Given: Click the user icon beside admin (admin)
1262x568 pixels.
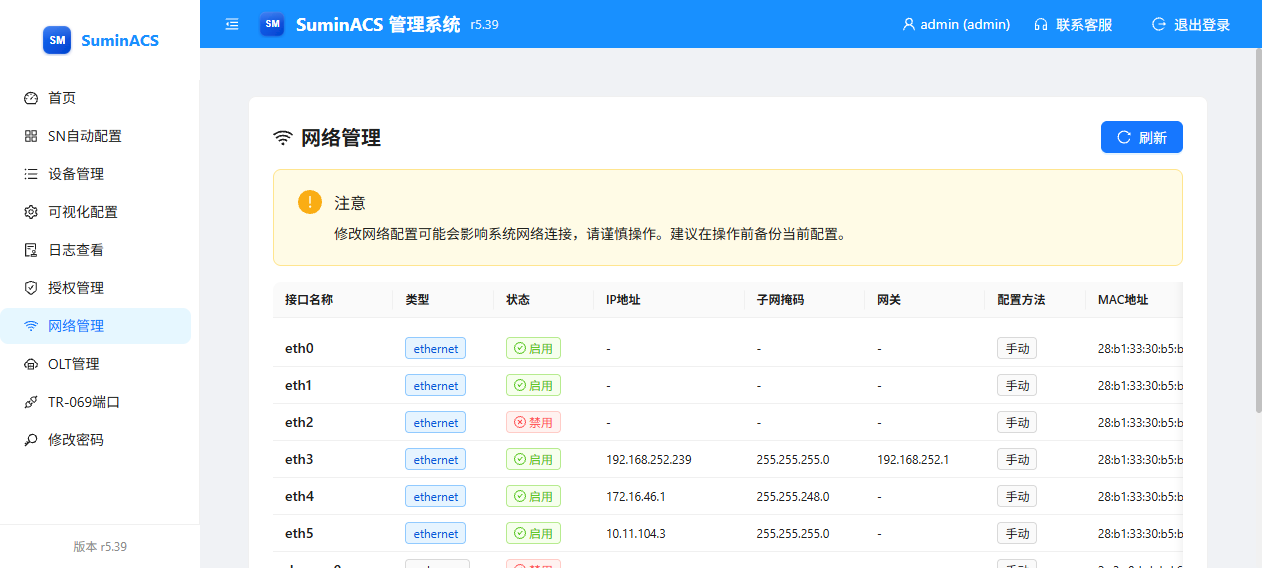Looking at the screenshot, I should coord(909,24).
